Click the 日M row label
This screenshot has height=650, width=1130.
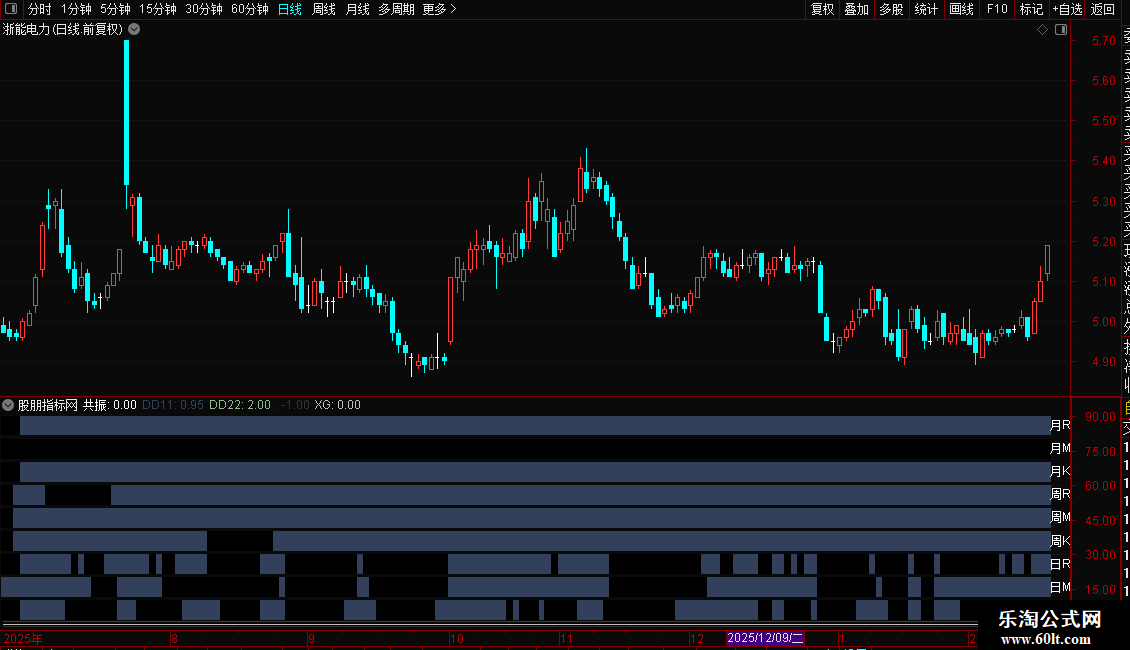tap(1060, 587)
